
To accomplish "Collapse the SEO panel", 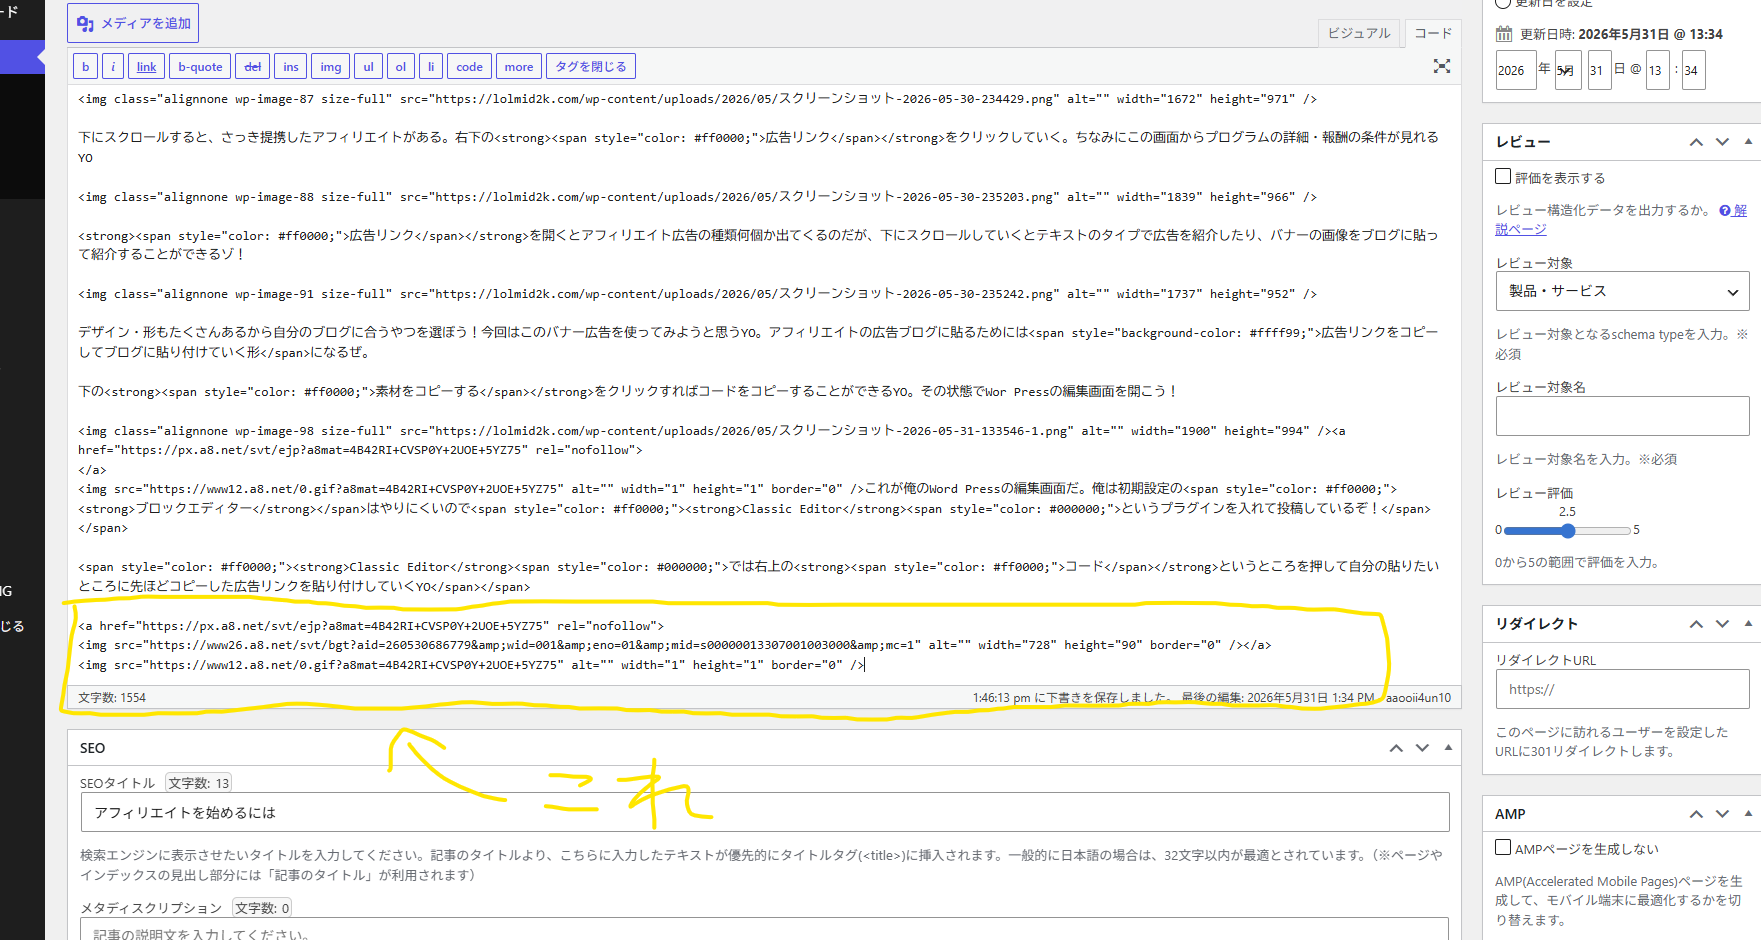I will click(x=1448, y=748).
